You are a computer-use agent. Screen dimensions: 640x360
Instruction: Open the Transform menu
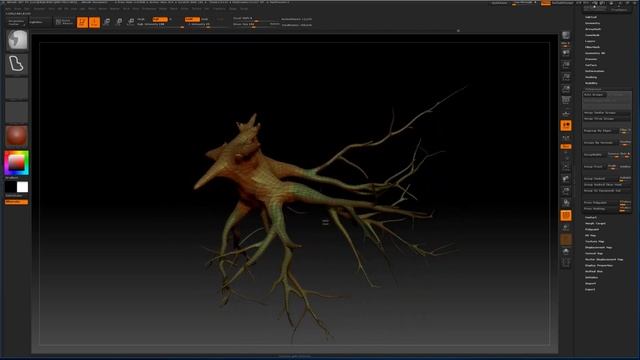coord(219,8)
